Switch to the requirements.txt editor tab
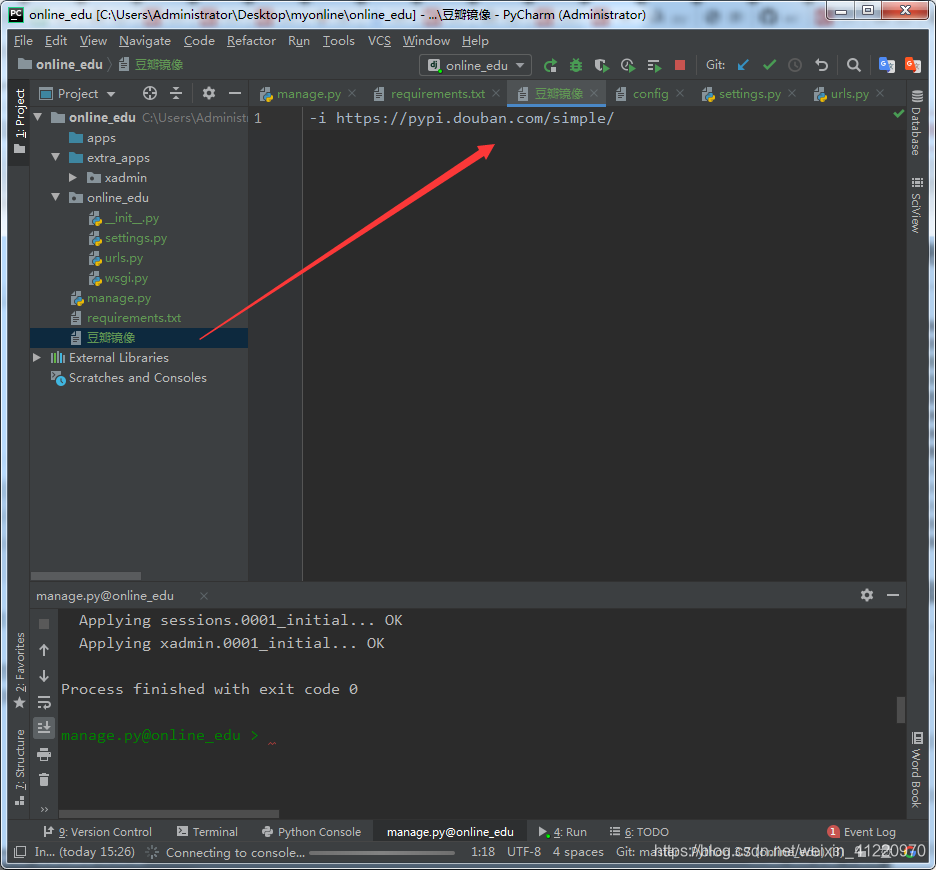 436,94
